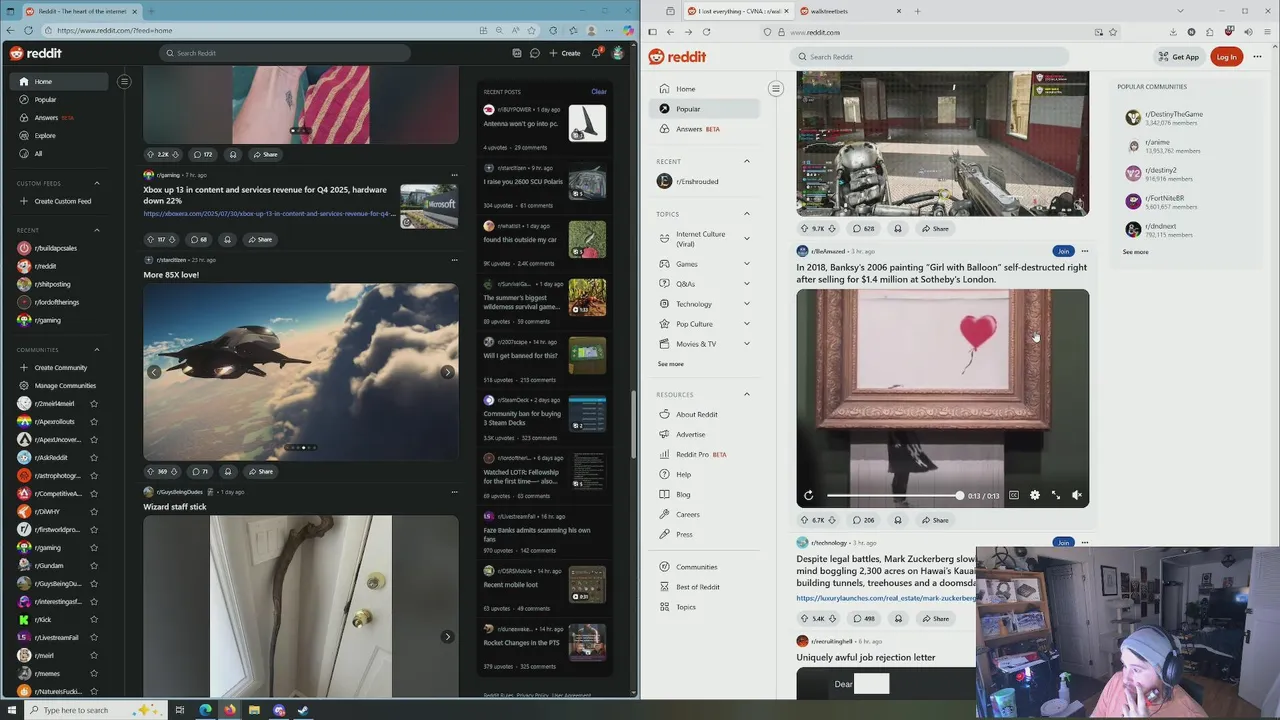Collapse the Resources section in light Reddit
This screenshot has width=1280, height=720.
[746, 394]
